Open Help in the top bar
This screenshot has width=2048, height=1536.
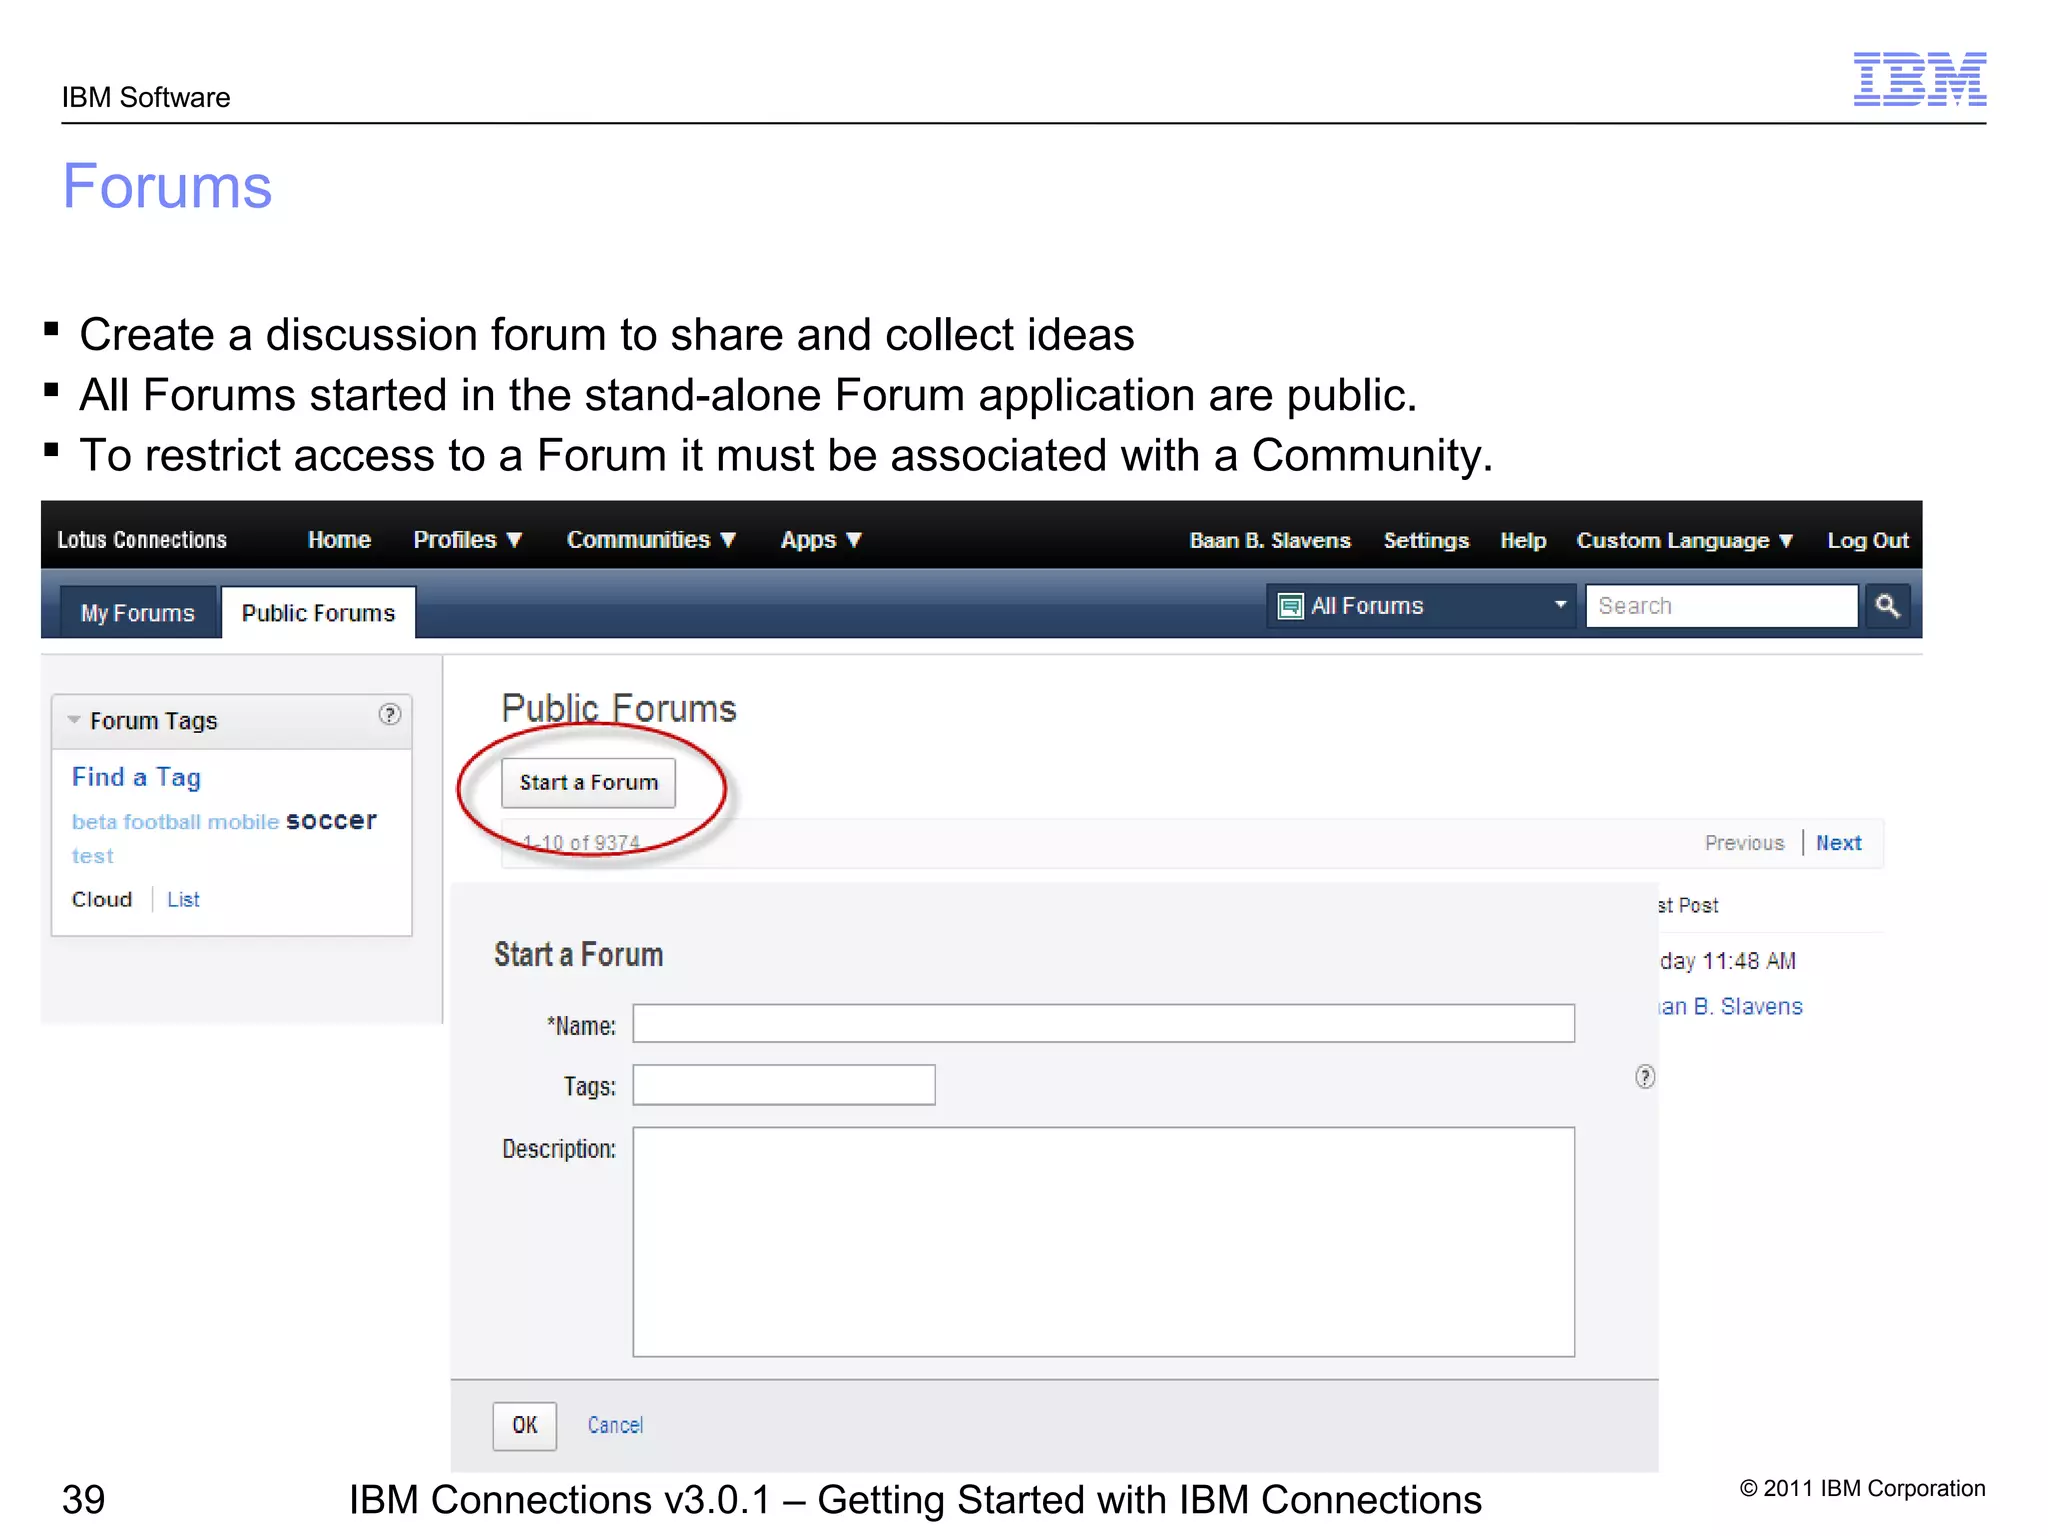[1523, 540]
